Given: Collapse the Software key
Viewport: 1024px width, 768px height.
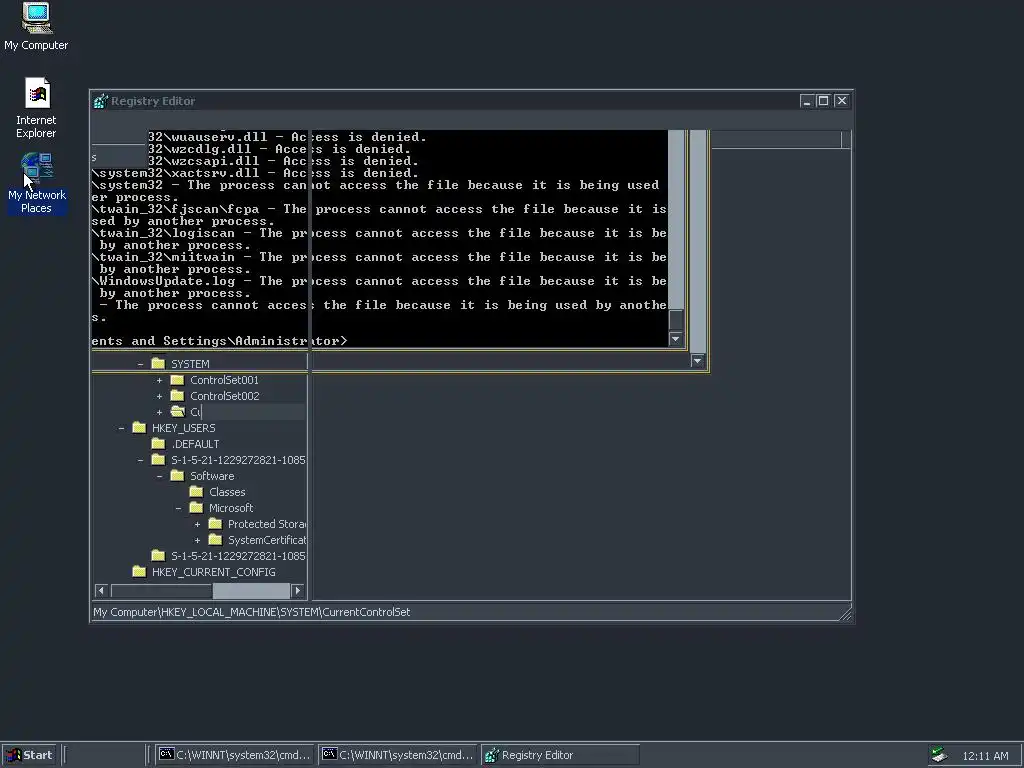Looking at the screenshot, I should pos(159,476).
